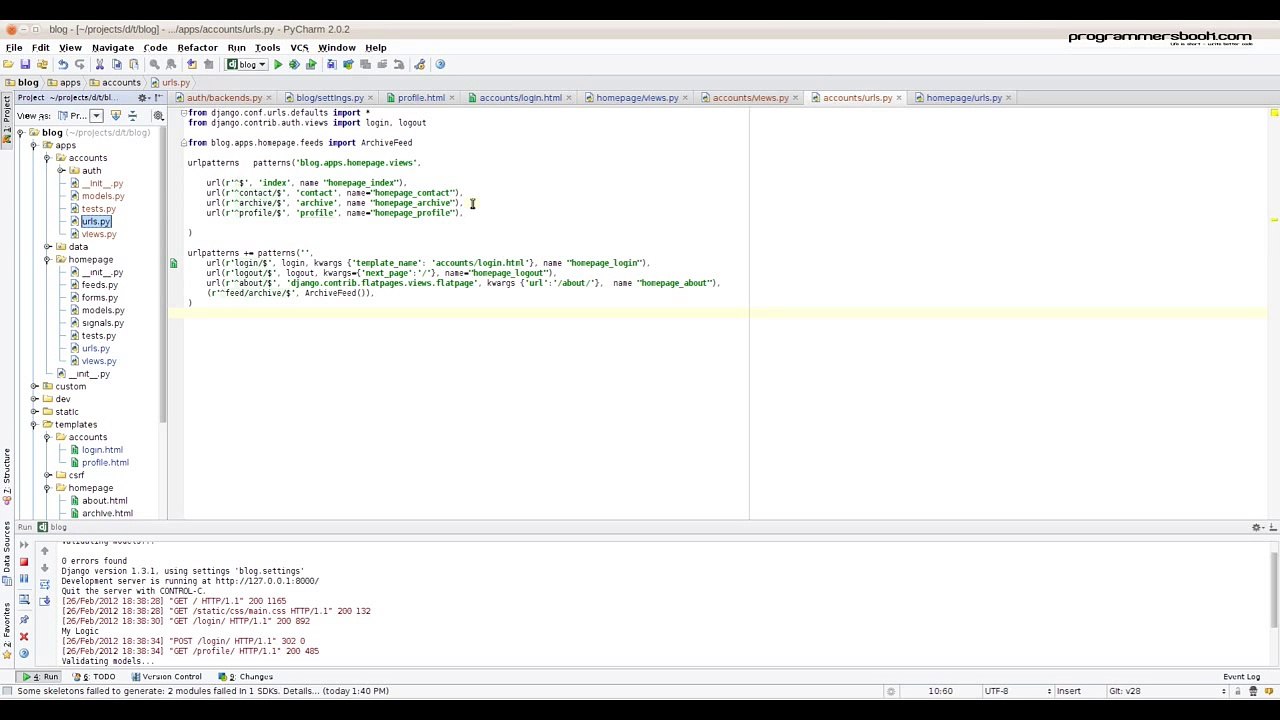The height and width of the screenshot is (720, 1280).
Task: Click the console vertical scrollbar
Action: (x=1274, y=590)
